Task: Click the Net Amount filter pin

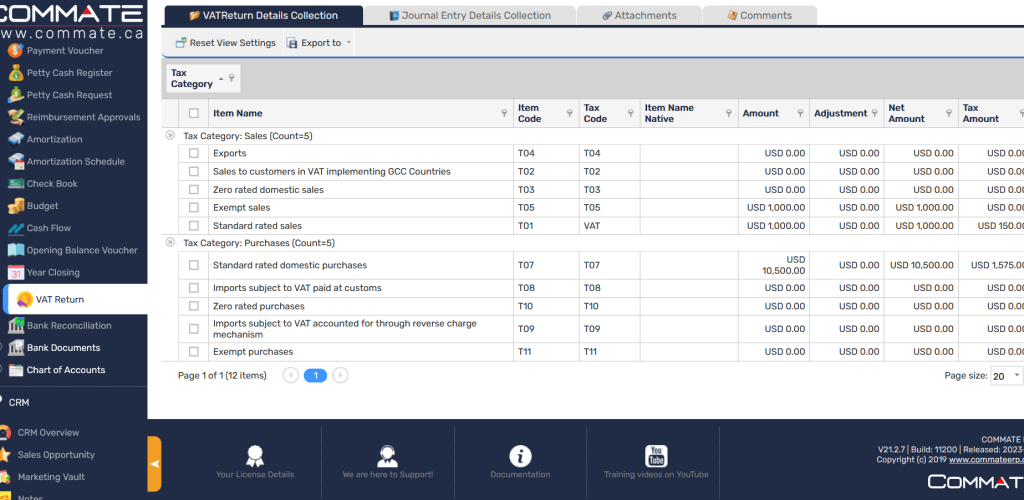Action: point(949,113)
